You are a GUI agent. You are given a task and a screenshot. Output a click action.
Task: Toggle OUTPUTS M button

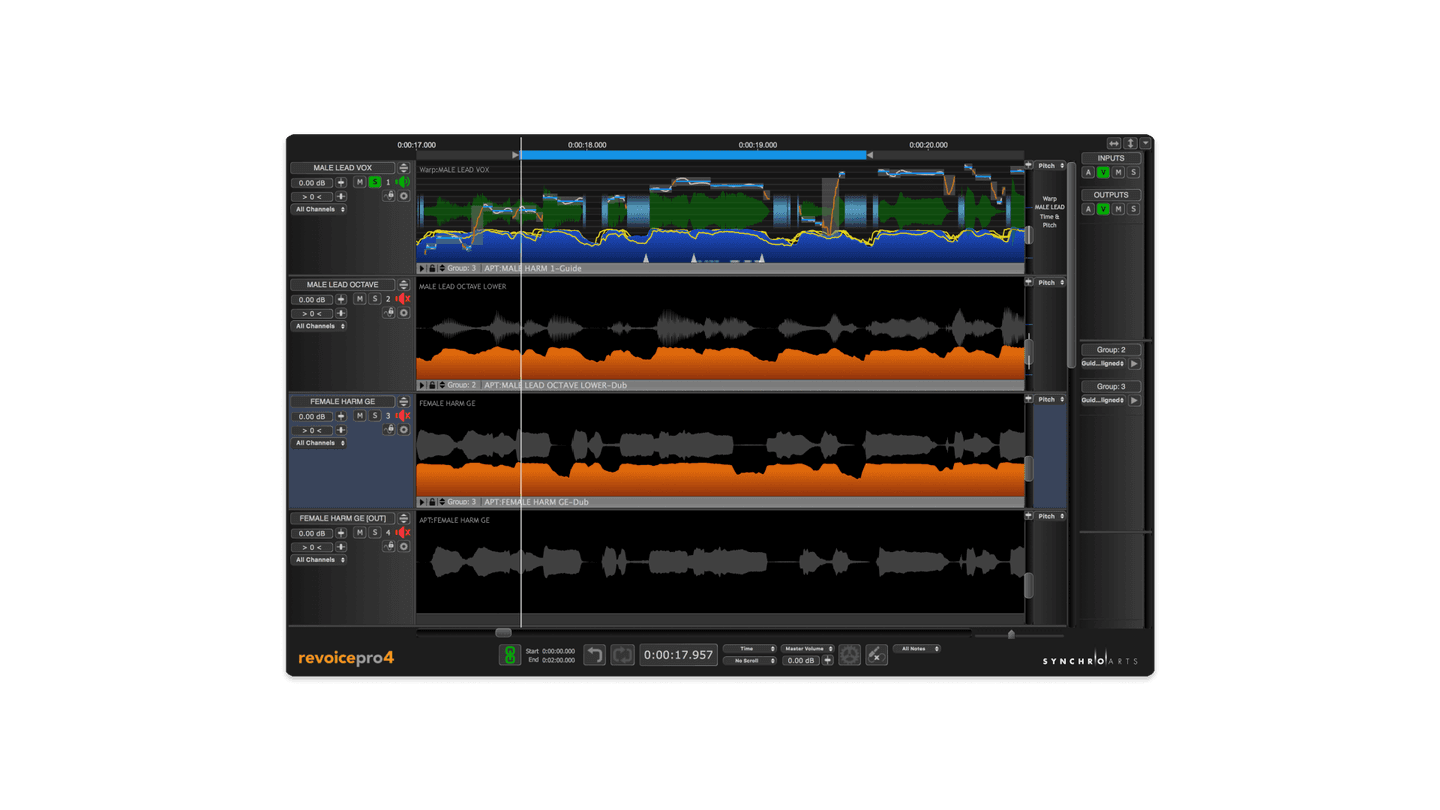[1118, 209]
